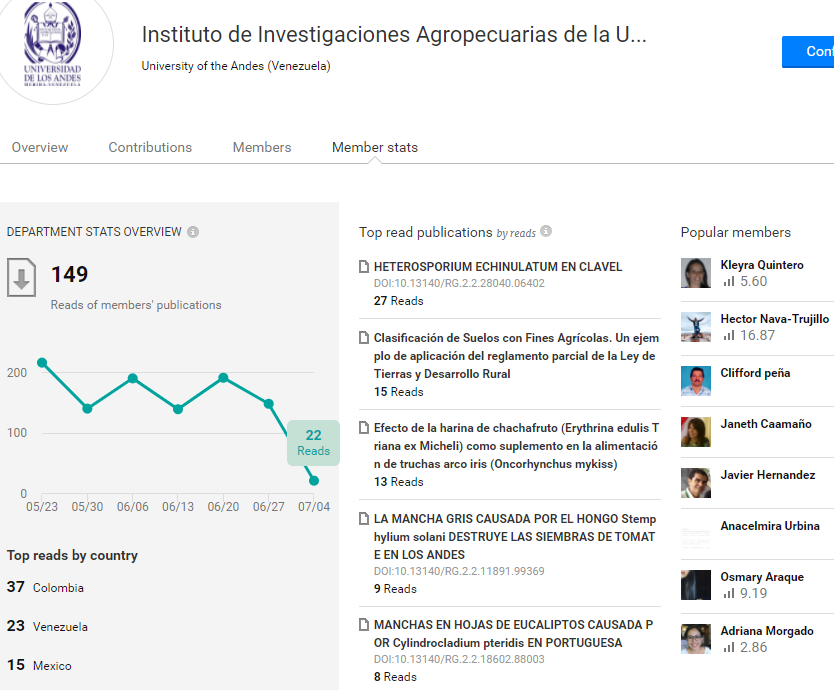The width and height of the screenshot is (834, 690).
Task: Click document icon beside Clasificación de Suelos
Action: click(364, 338)
